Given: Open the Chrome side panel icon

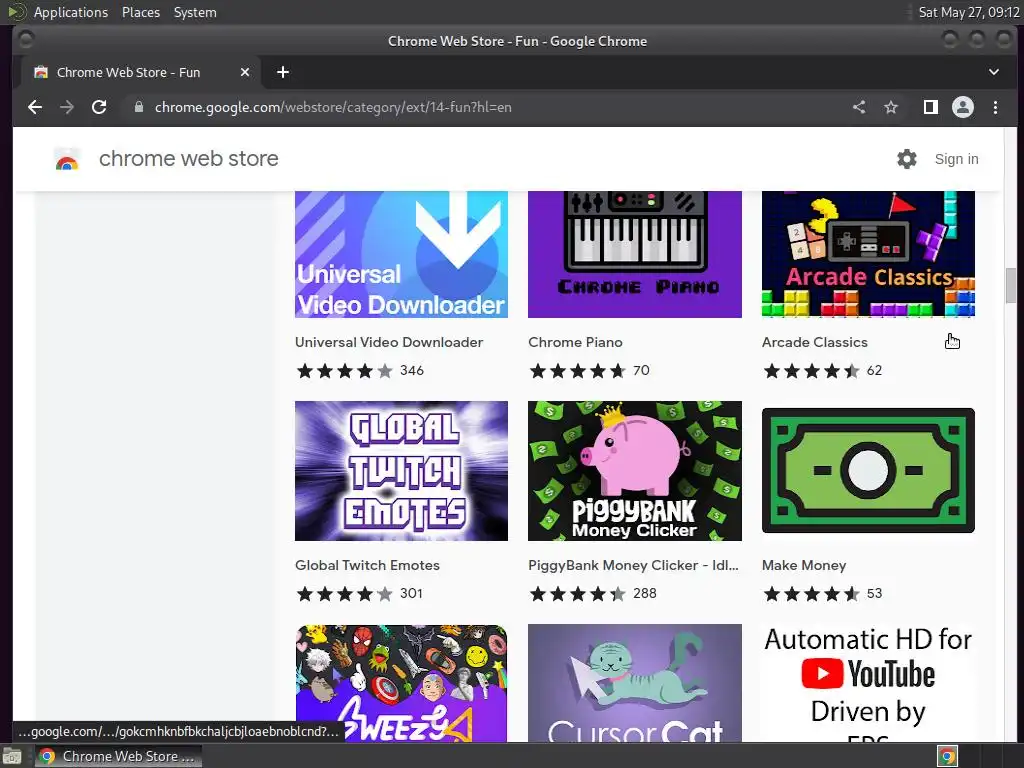Looking at the screenshot, I should coord(931,107).
